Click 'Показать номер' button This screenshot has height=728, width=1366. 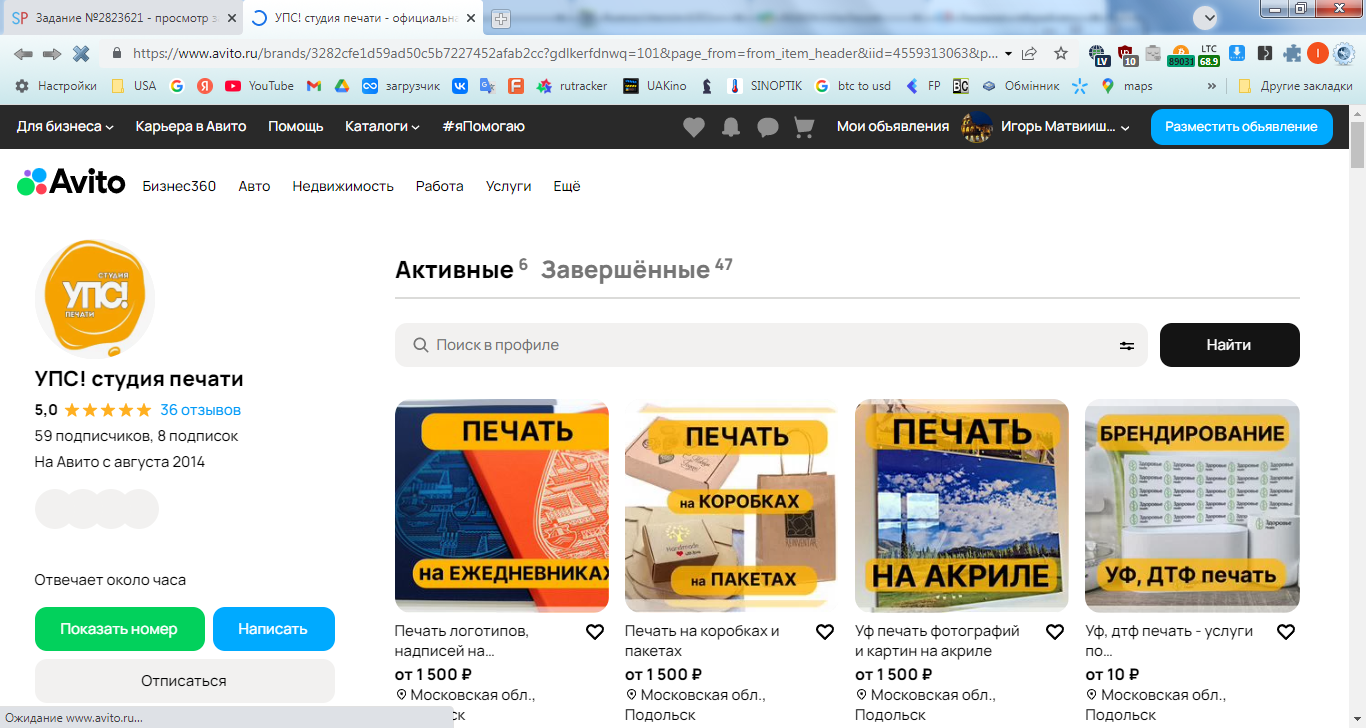(119, 629)
